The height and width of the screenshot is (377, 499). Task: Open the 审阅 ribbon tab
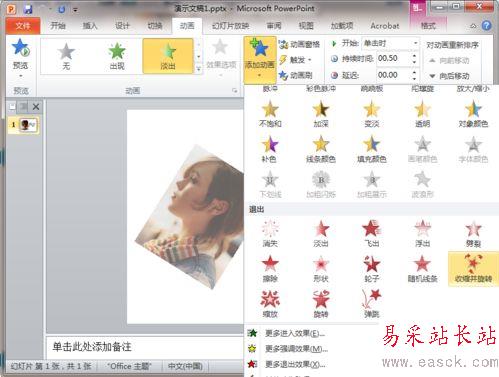pyautogui.click(x=274, y=26)
